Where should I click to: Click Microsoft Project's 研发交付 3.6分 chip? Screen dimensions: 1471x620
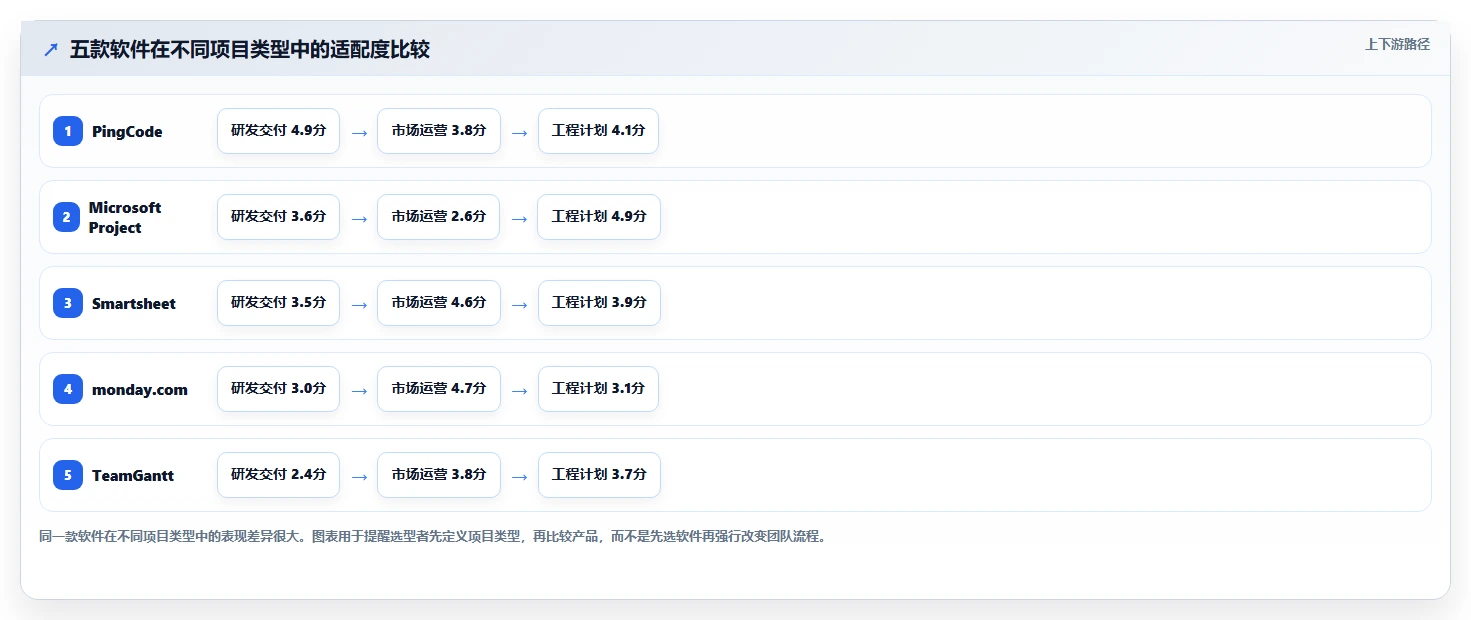pos(278,217)
